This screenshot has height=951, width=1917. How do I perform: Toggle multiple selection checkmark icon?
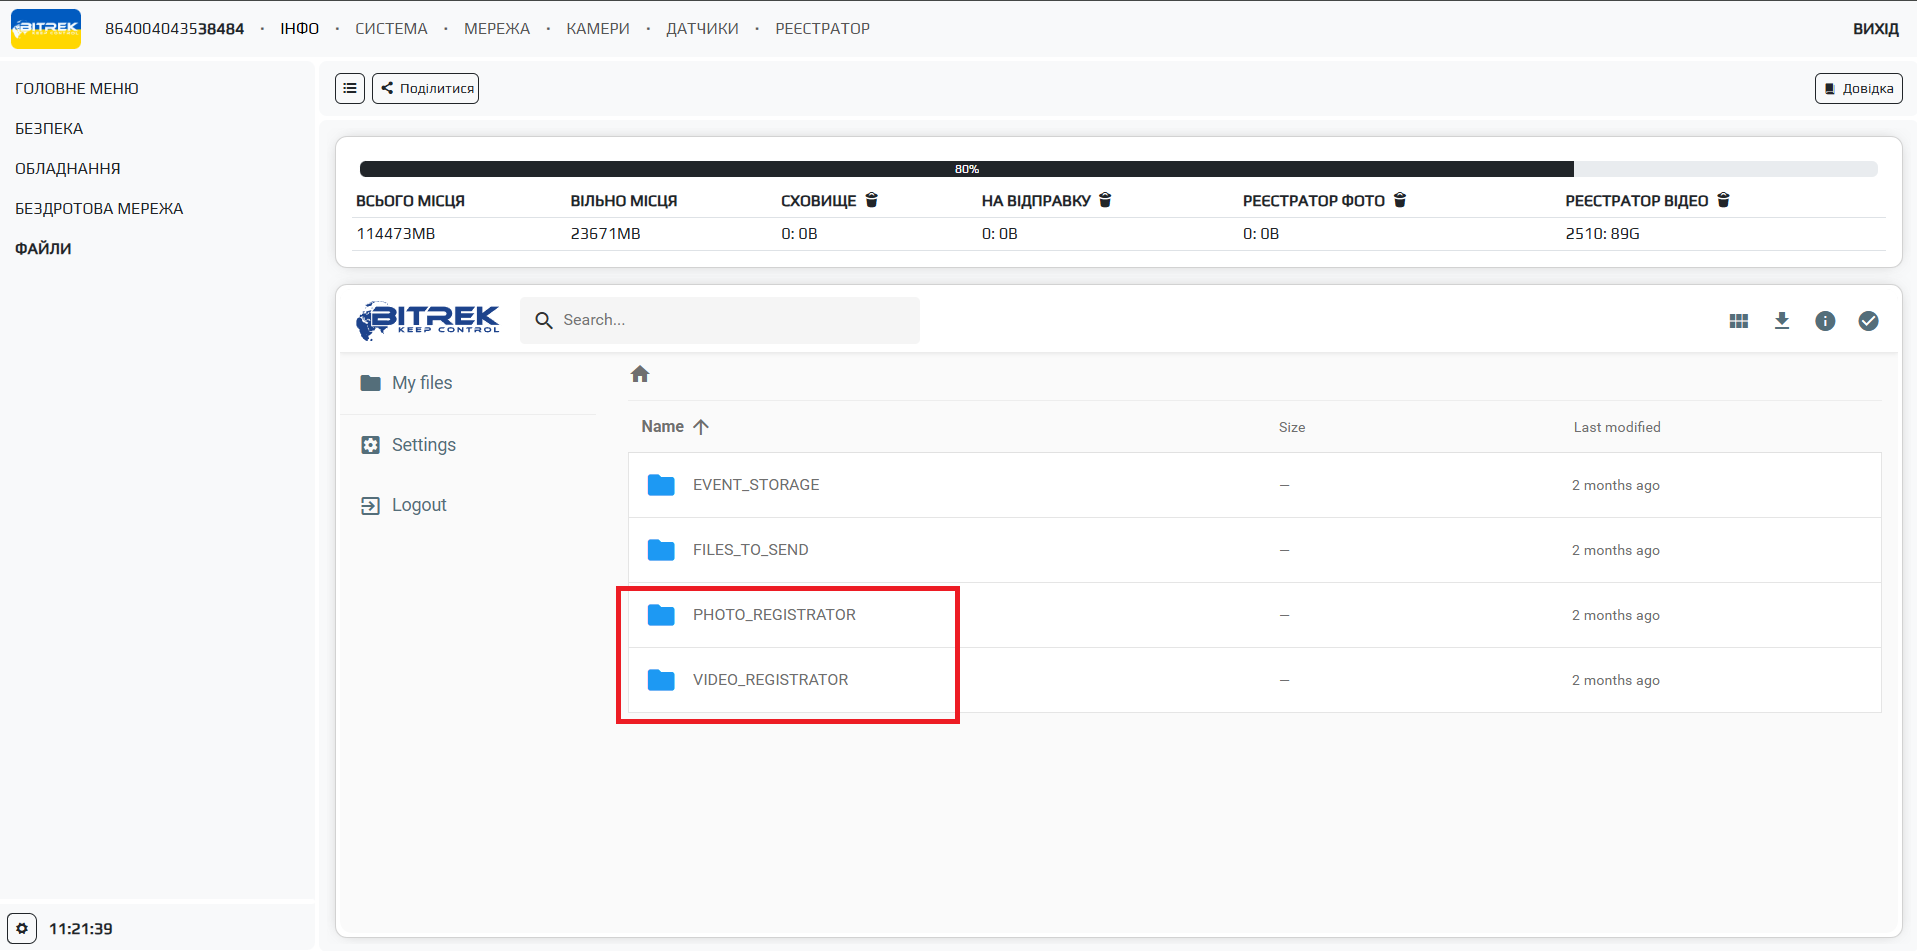[1868, 321]
